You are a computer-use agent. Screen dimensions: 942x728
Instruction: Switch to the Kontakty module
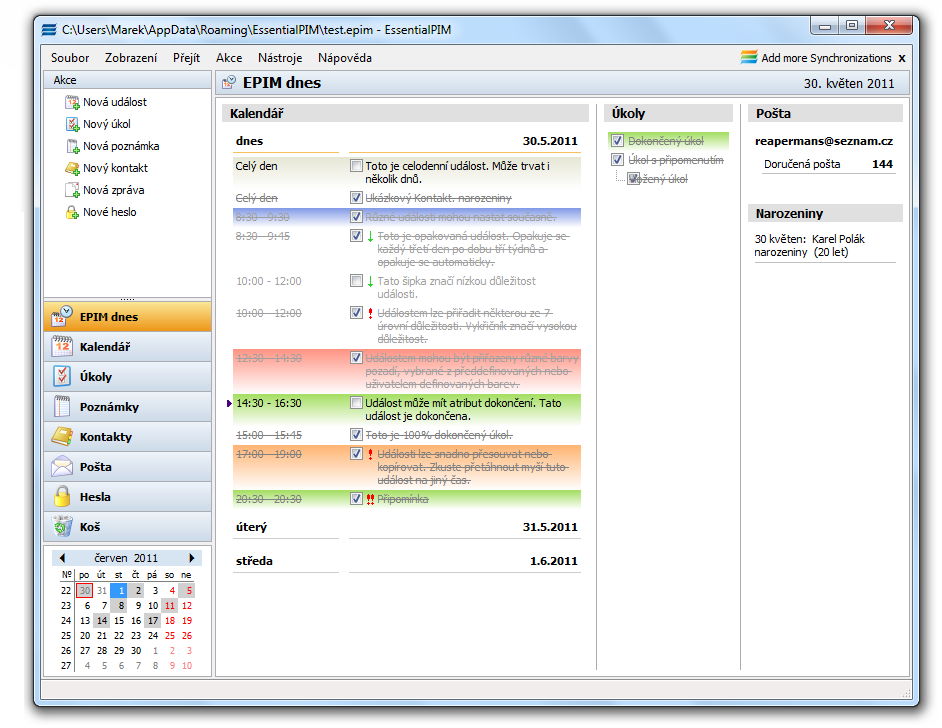(x=127, y=437)
